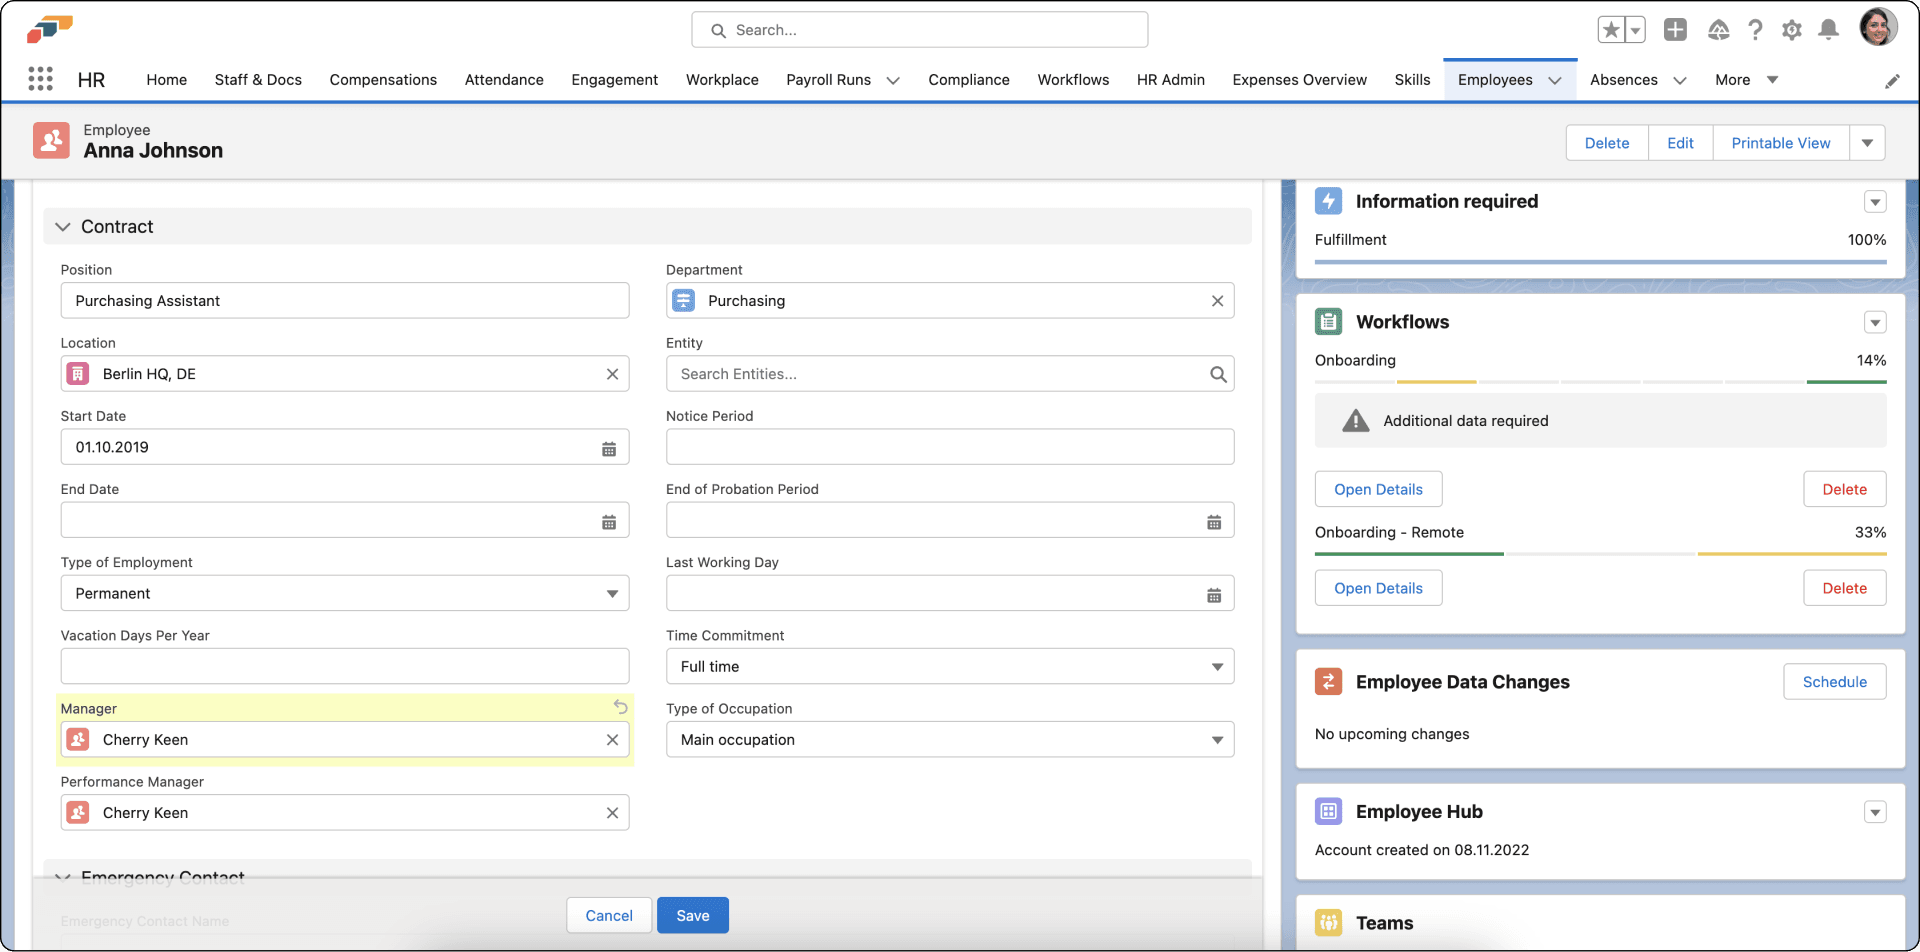The height and width of the screenshot is (952, 1920).
Task: Expand the Payroll Runs menu chevron
Action: point(893,80)
